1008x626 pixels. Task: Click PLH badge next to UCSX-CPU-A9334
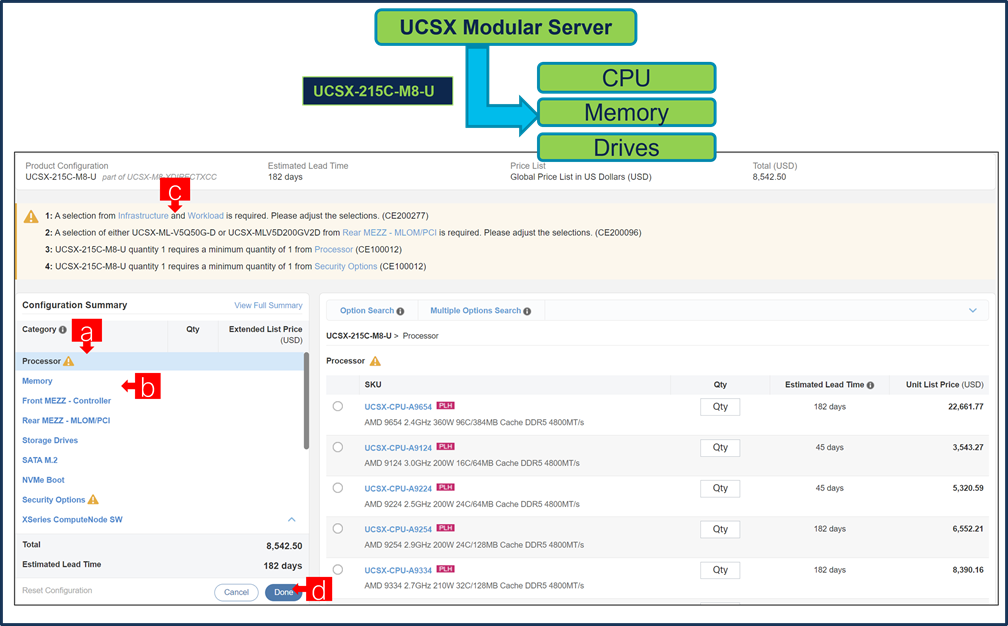[x=446, y=569]
